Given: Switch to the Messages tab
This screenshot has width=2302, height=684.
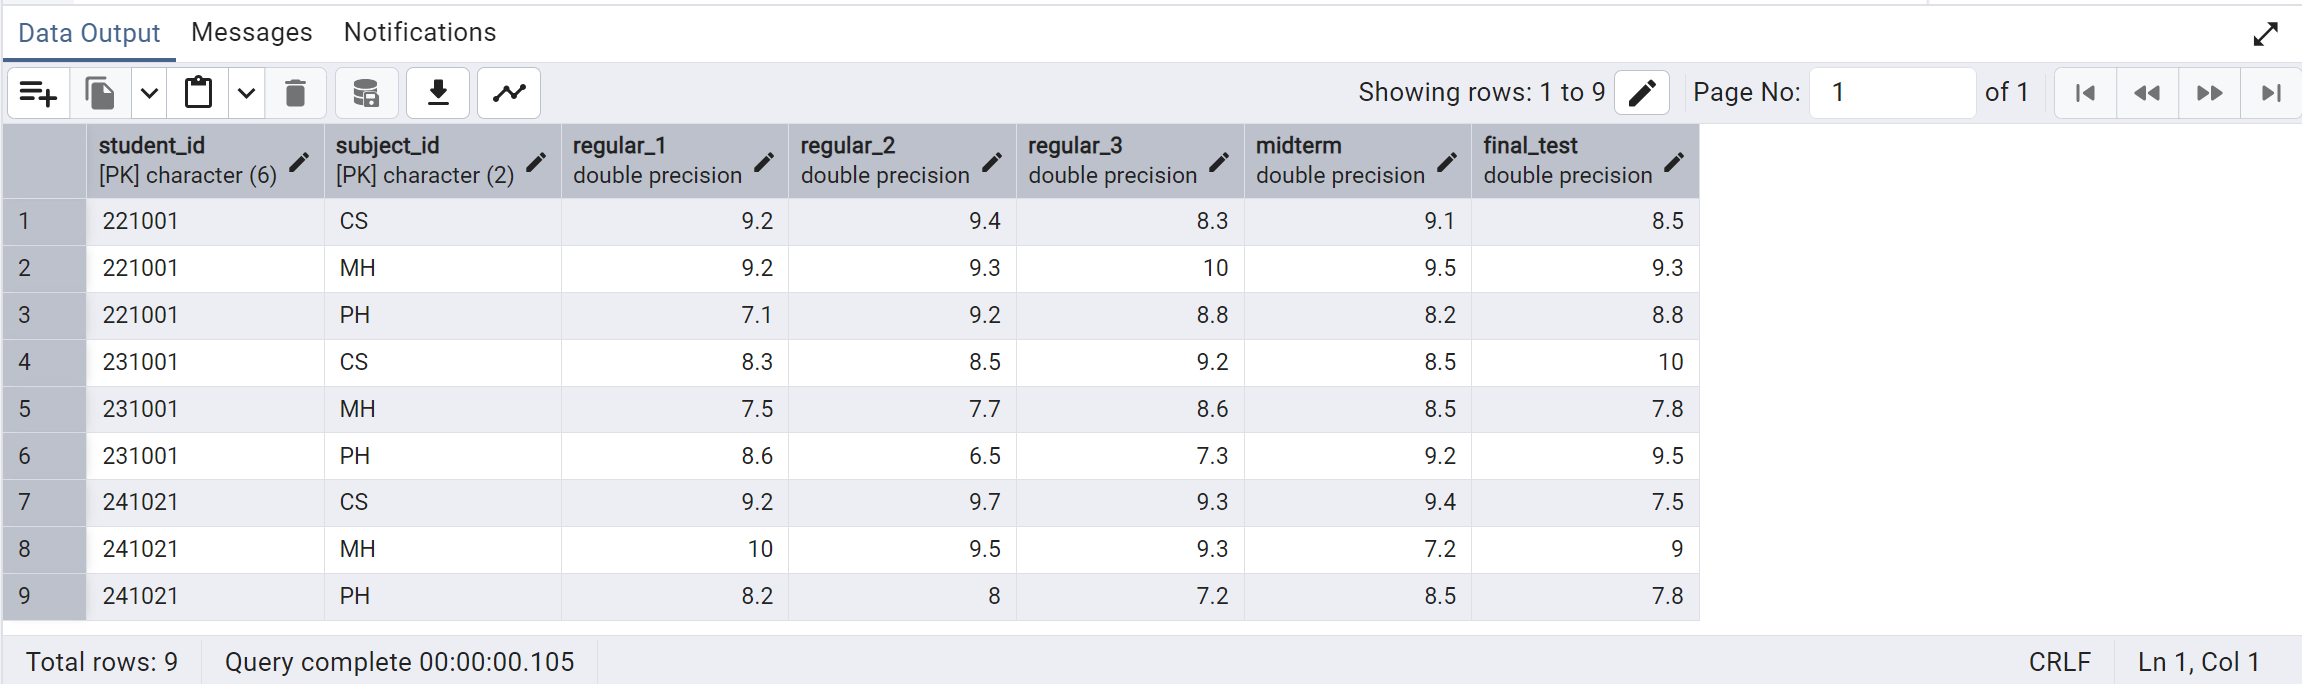Looking at the screenshot, I should pos(252,33).
